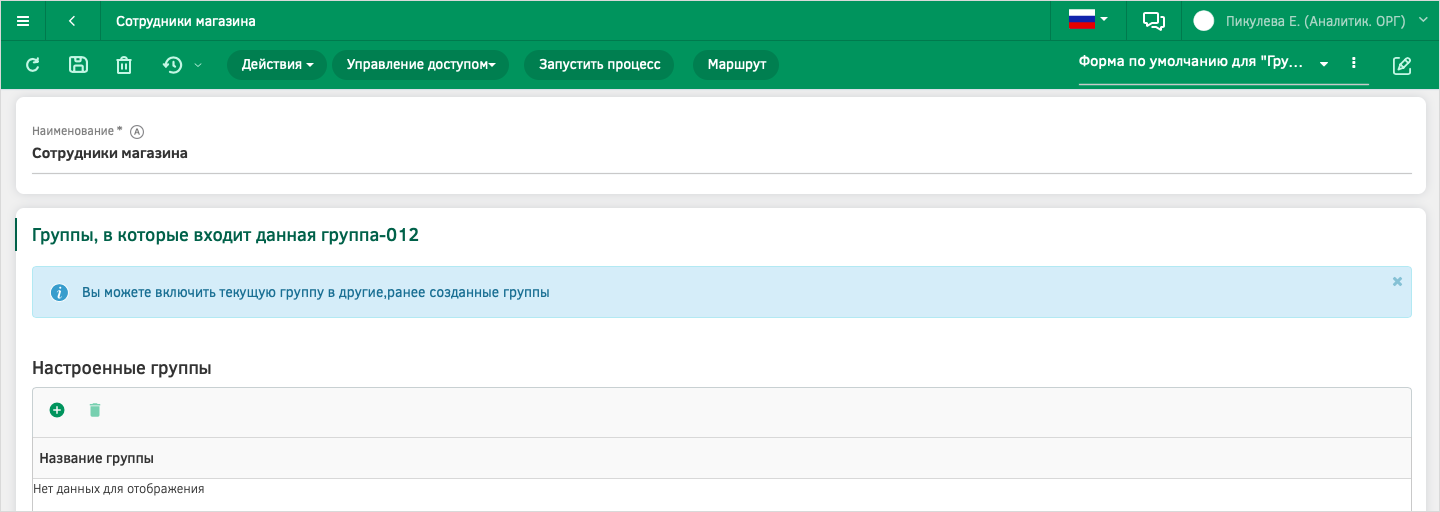
Task: Open the hamburger main menu
Action: point(23,21)
